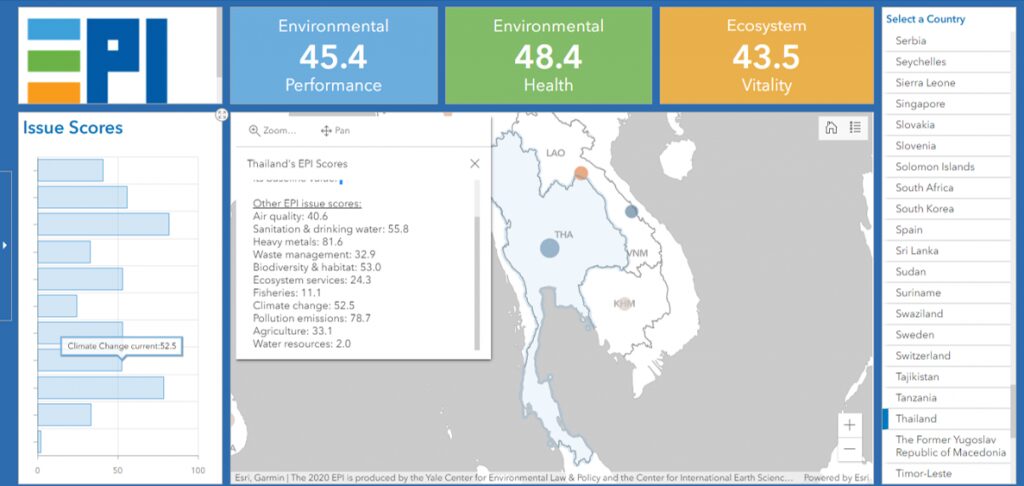Close Thailand's EPI Scores popup
This screenshot has width=1024, height=486.
click(474, 163)
